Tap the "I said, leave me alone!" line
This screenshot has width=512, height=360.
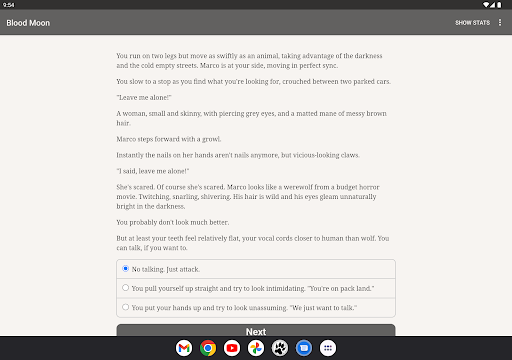[x=153, y=171]
